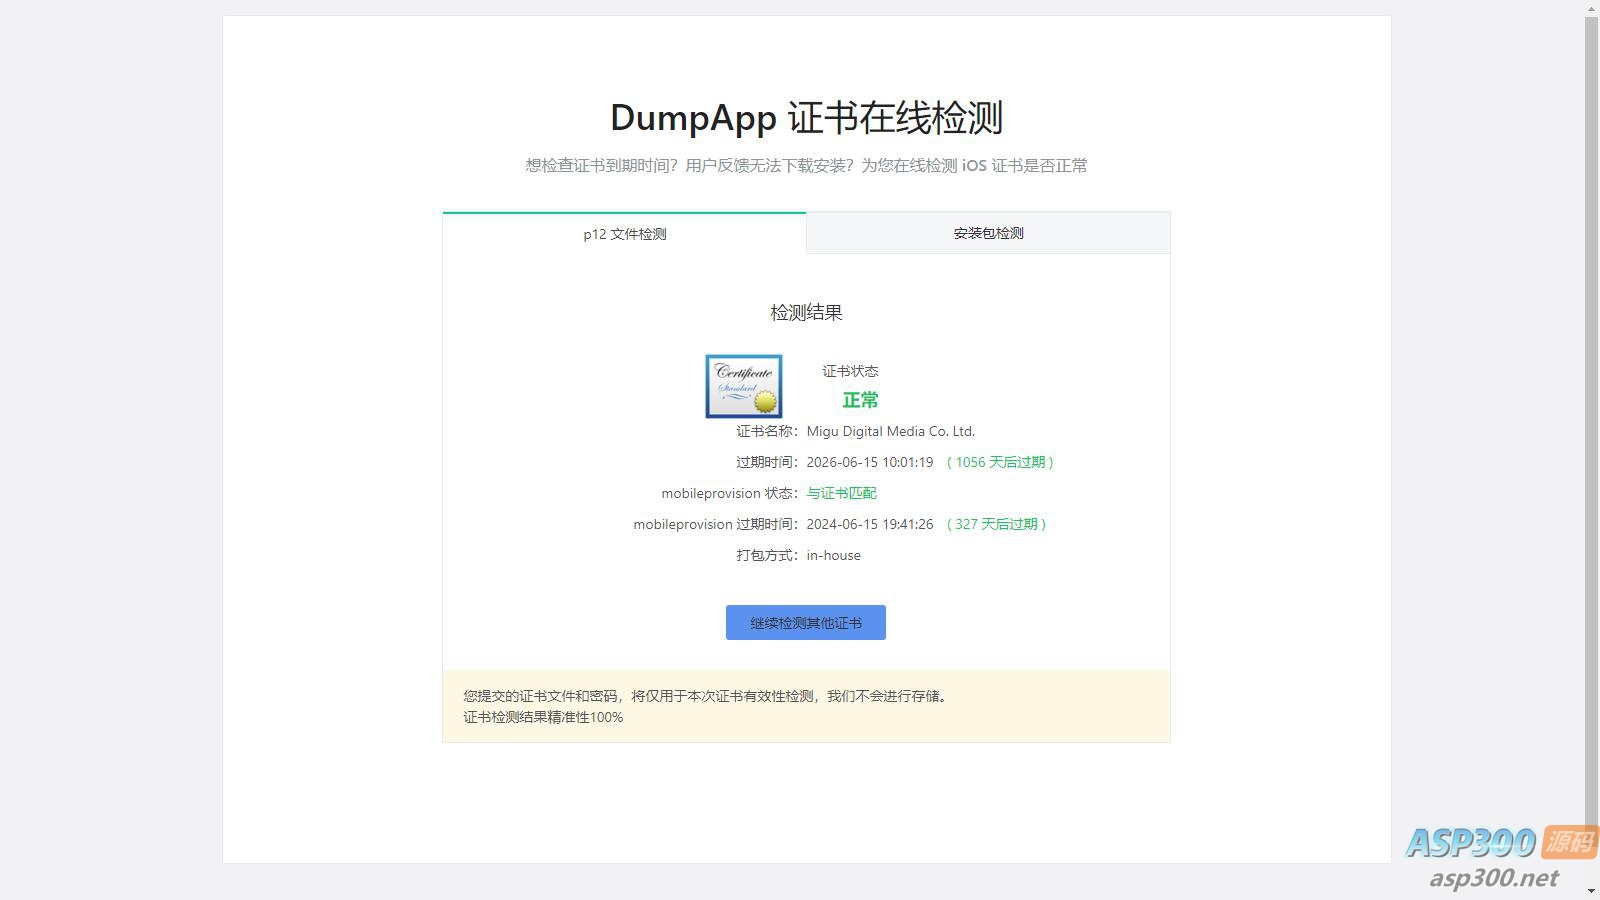Click the Migu Digital Media certificate name
Viewport: 1600px width, 900px height.
tap(891, 431)
